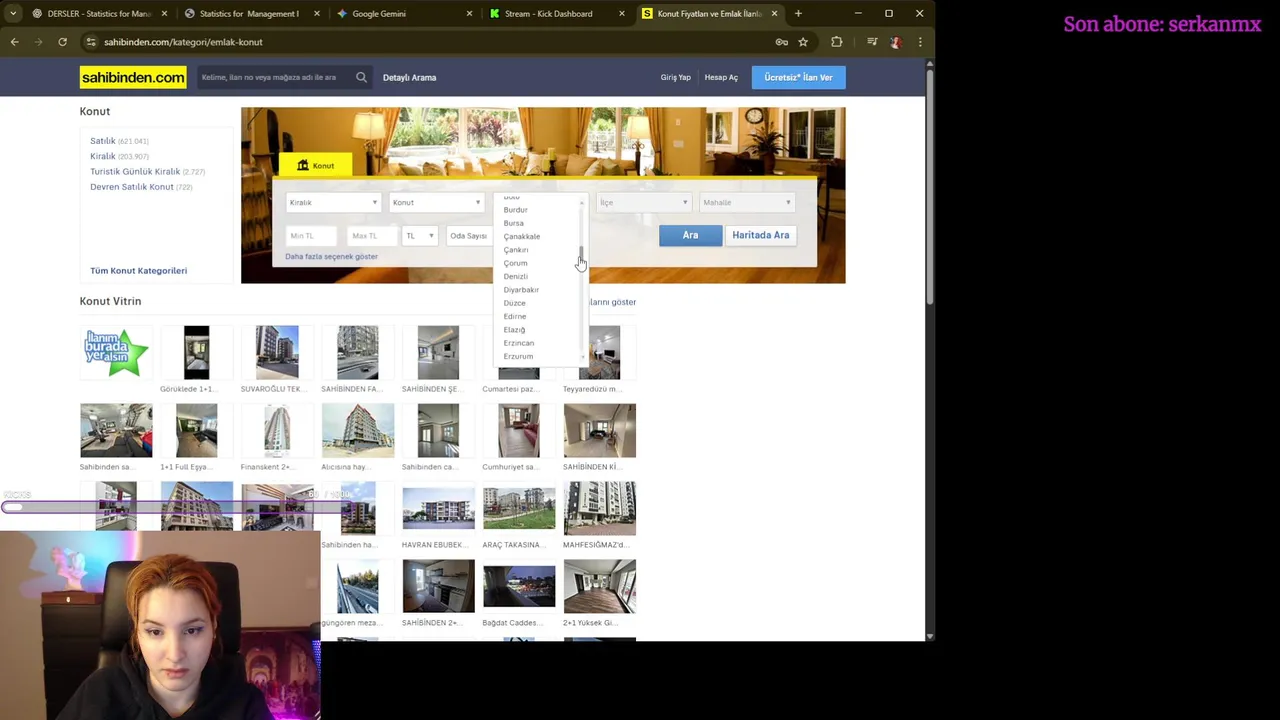The height and width of the screenshot is (720, 1280).
Task: Open the saved passwords key icon
Action: 782,42
